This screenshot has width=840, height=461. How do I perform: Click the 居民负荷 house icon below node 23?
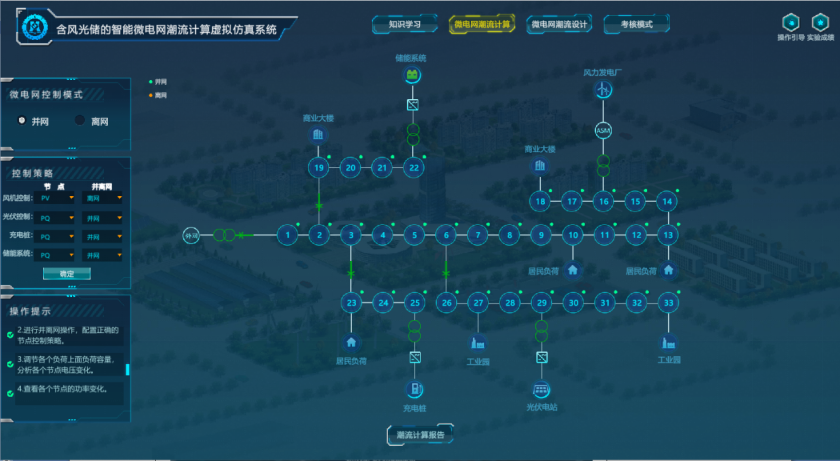pyautogui.click(x=351, y=341)
